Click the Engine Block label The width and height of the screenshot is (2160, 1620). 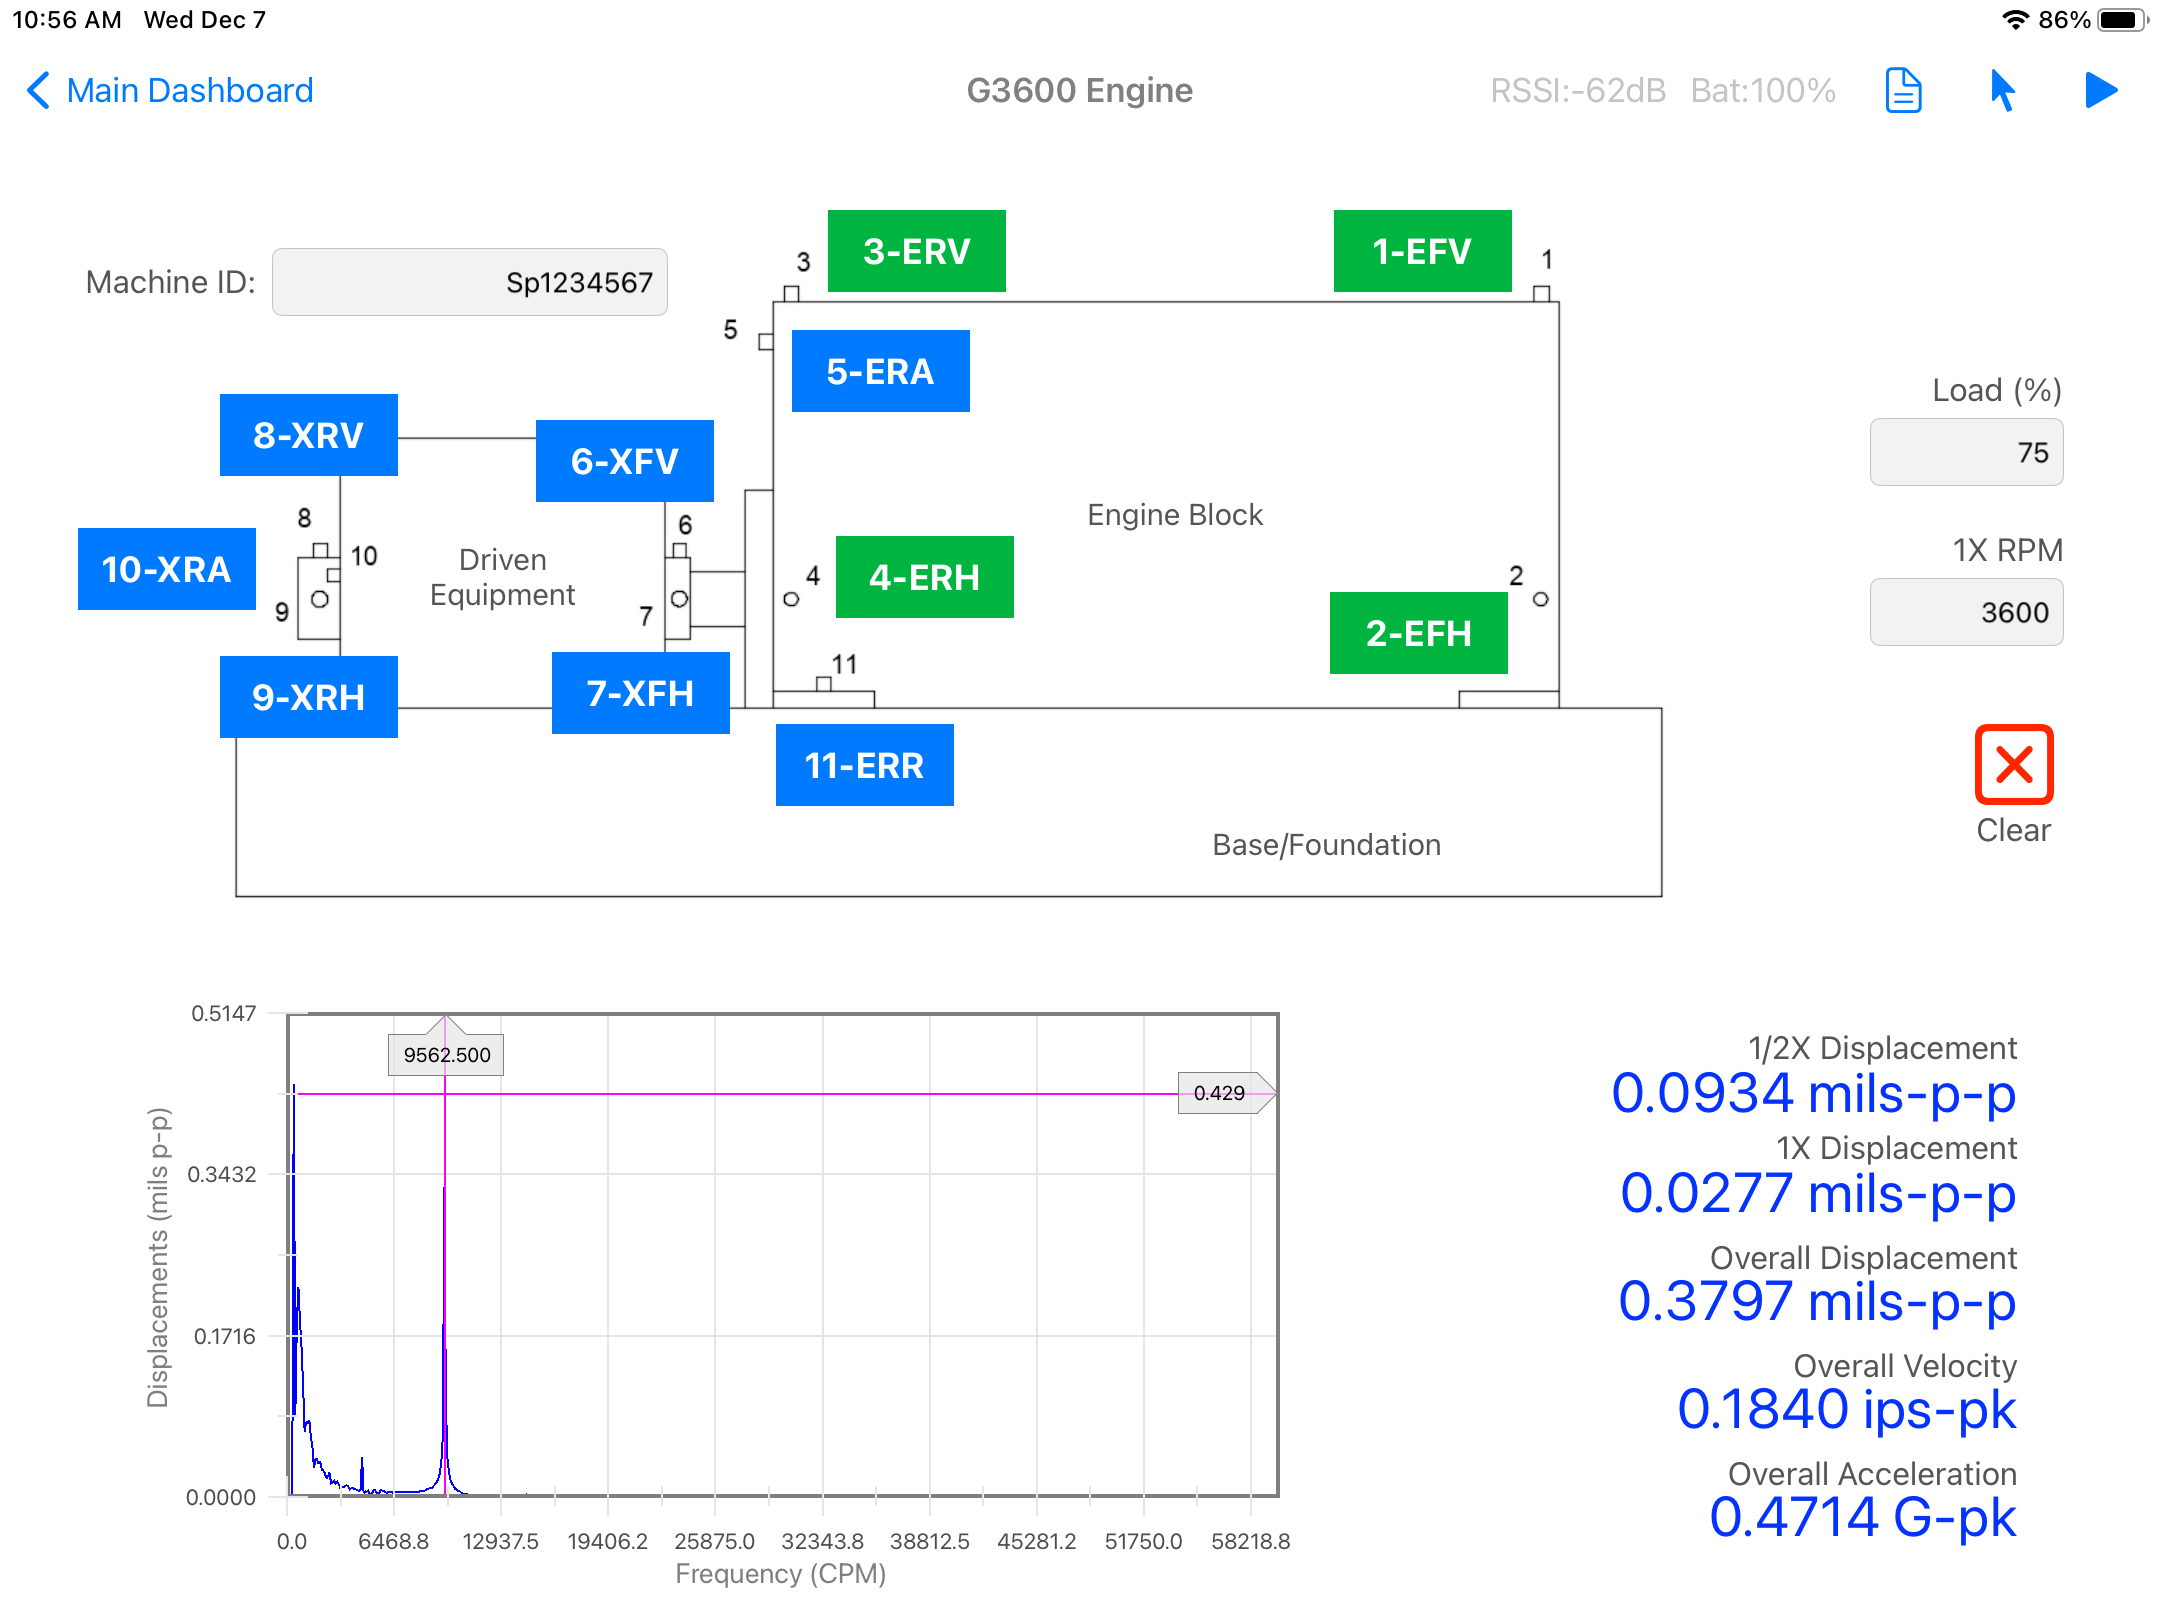pos(1175,515)
